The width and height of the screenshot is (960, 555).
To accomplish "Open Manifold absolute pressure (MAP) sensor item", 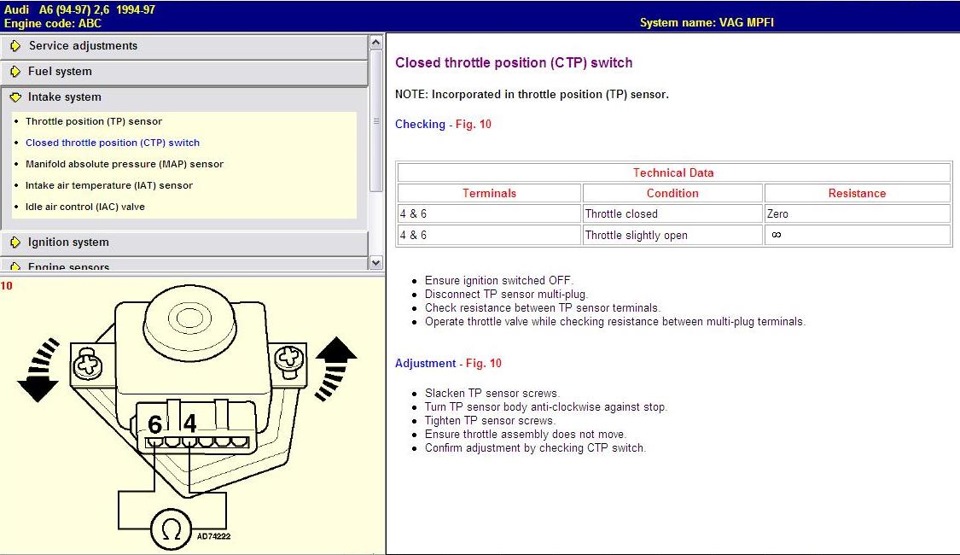I will 124,164.
